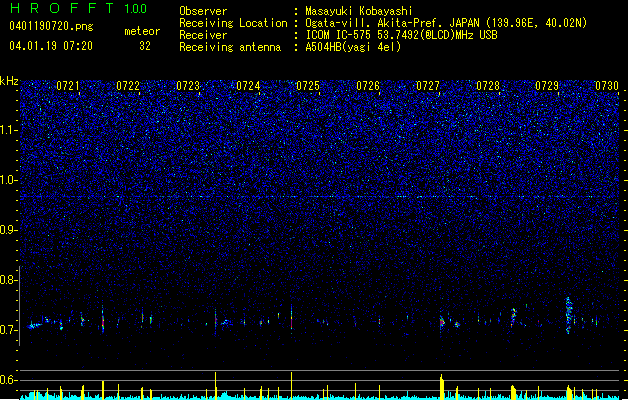Click the date stamp 04.01.19 07:20
Image resolution: width=629 pixels, height=400 pixels.
(x=51, y=46)
